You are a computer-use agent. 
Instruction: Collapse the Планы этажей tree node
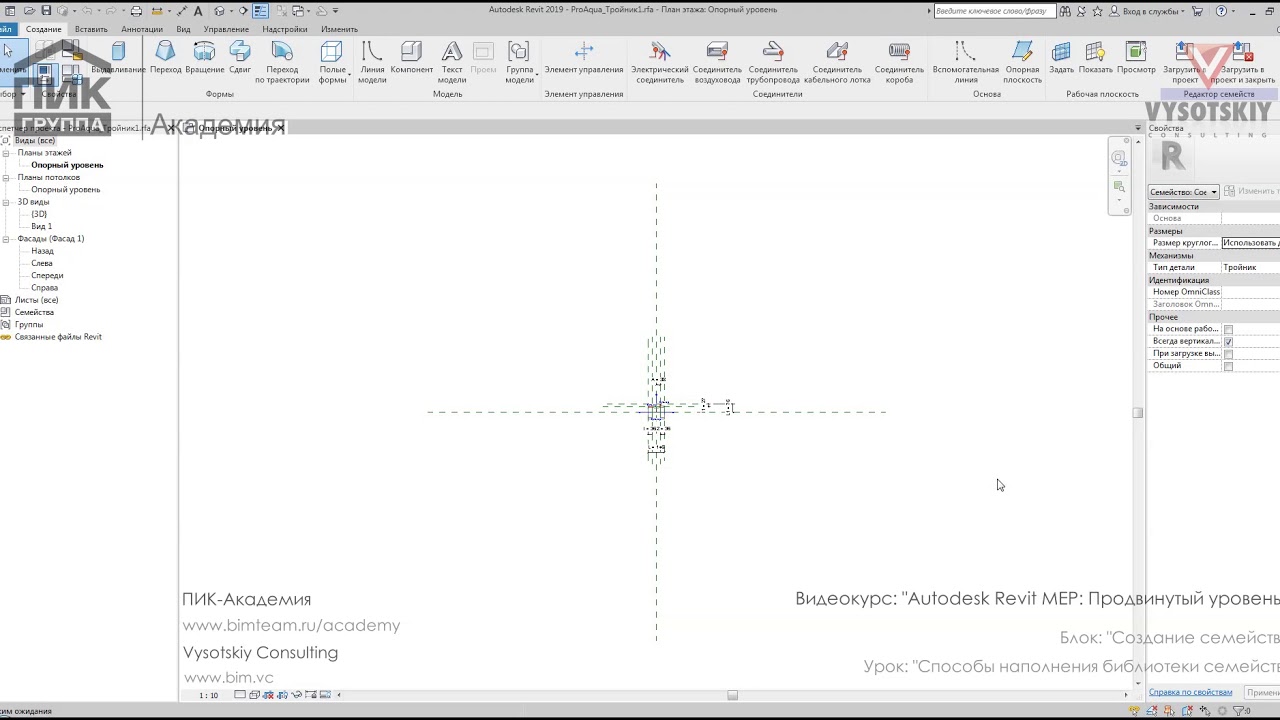pyautogui.click(x=7, y=153)
